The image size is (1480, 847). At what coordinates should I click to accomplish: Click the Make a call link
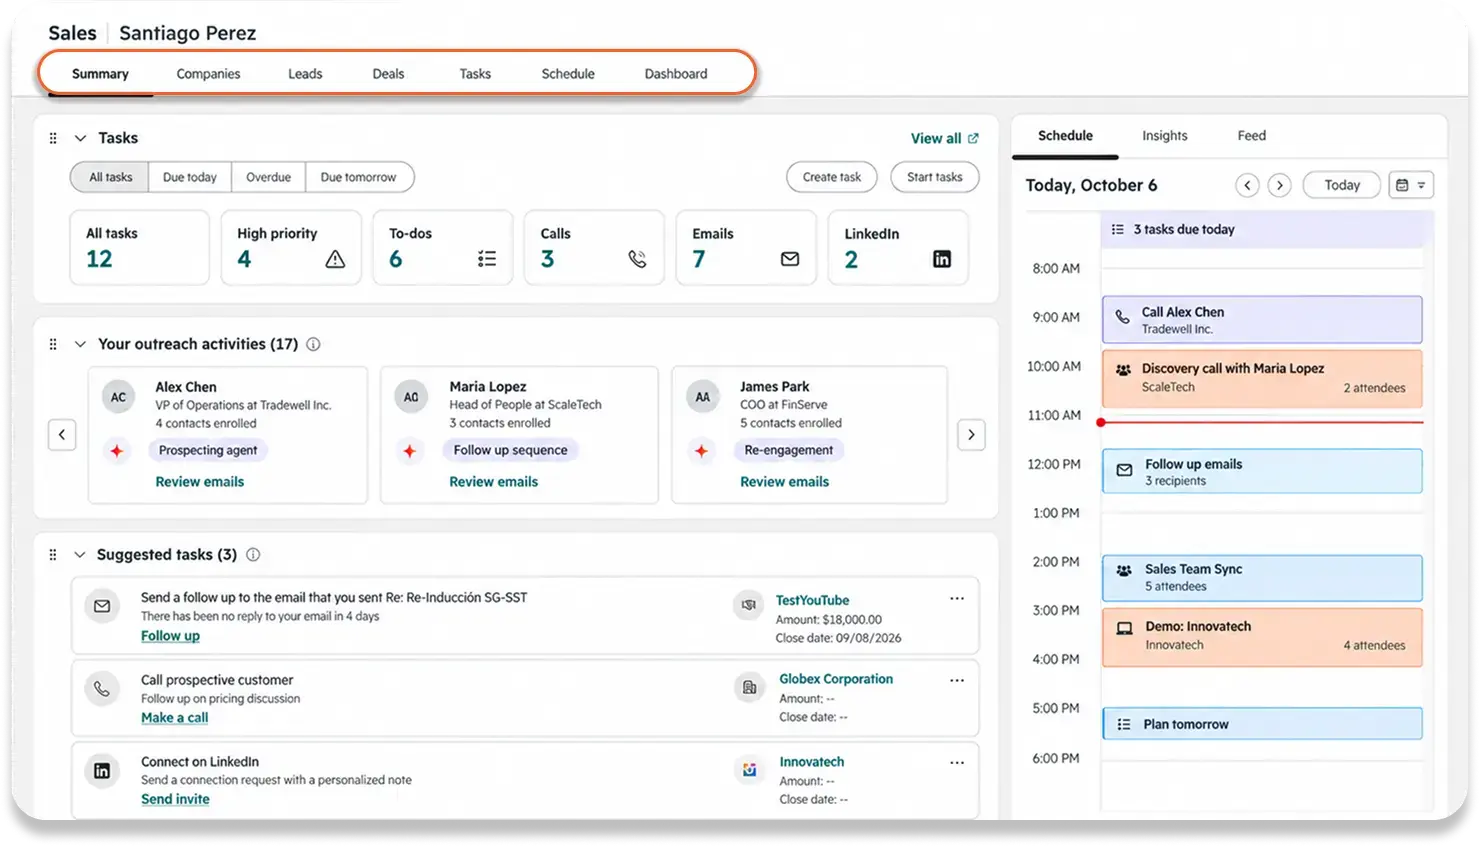(175, 718)
